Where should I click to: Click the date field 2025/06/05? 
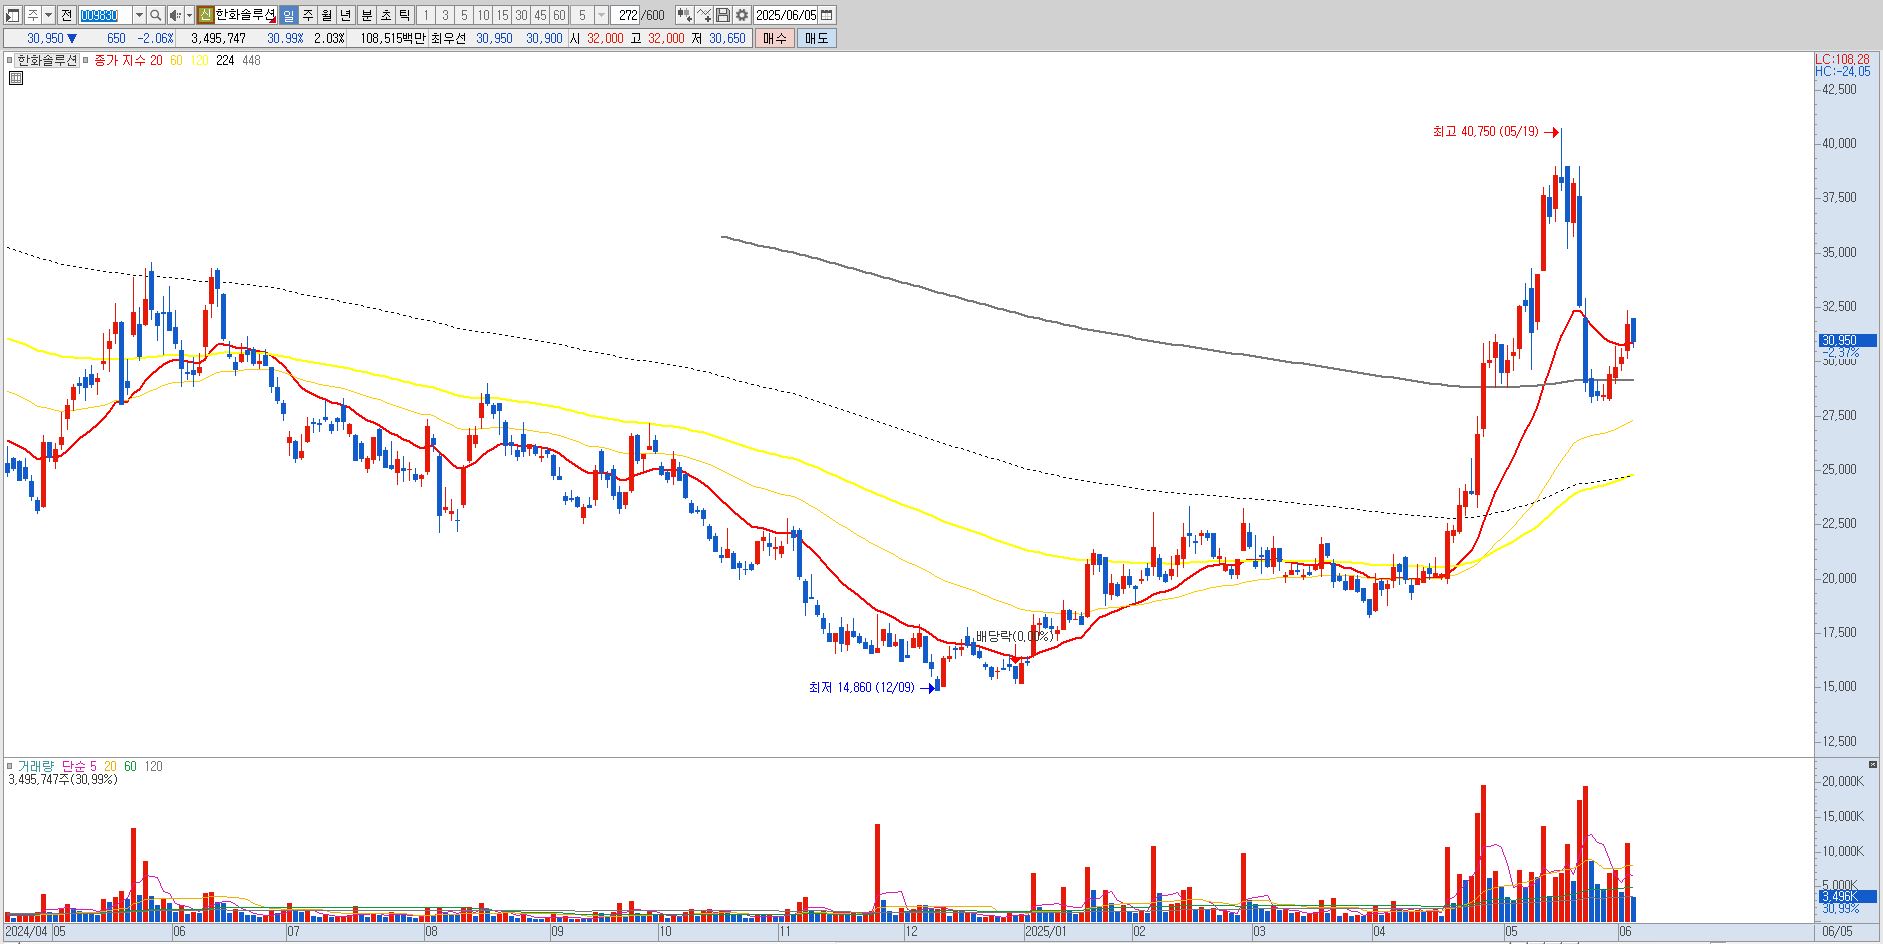785,15
